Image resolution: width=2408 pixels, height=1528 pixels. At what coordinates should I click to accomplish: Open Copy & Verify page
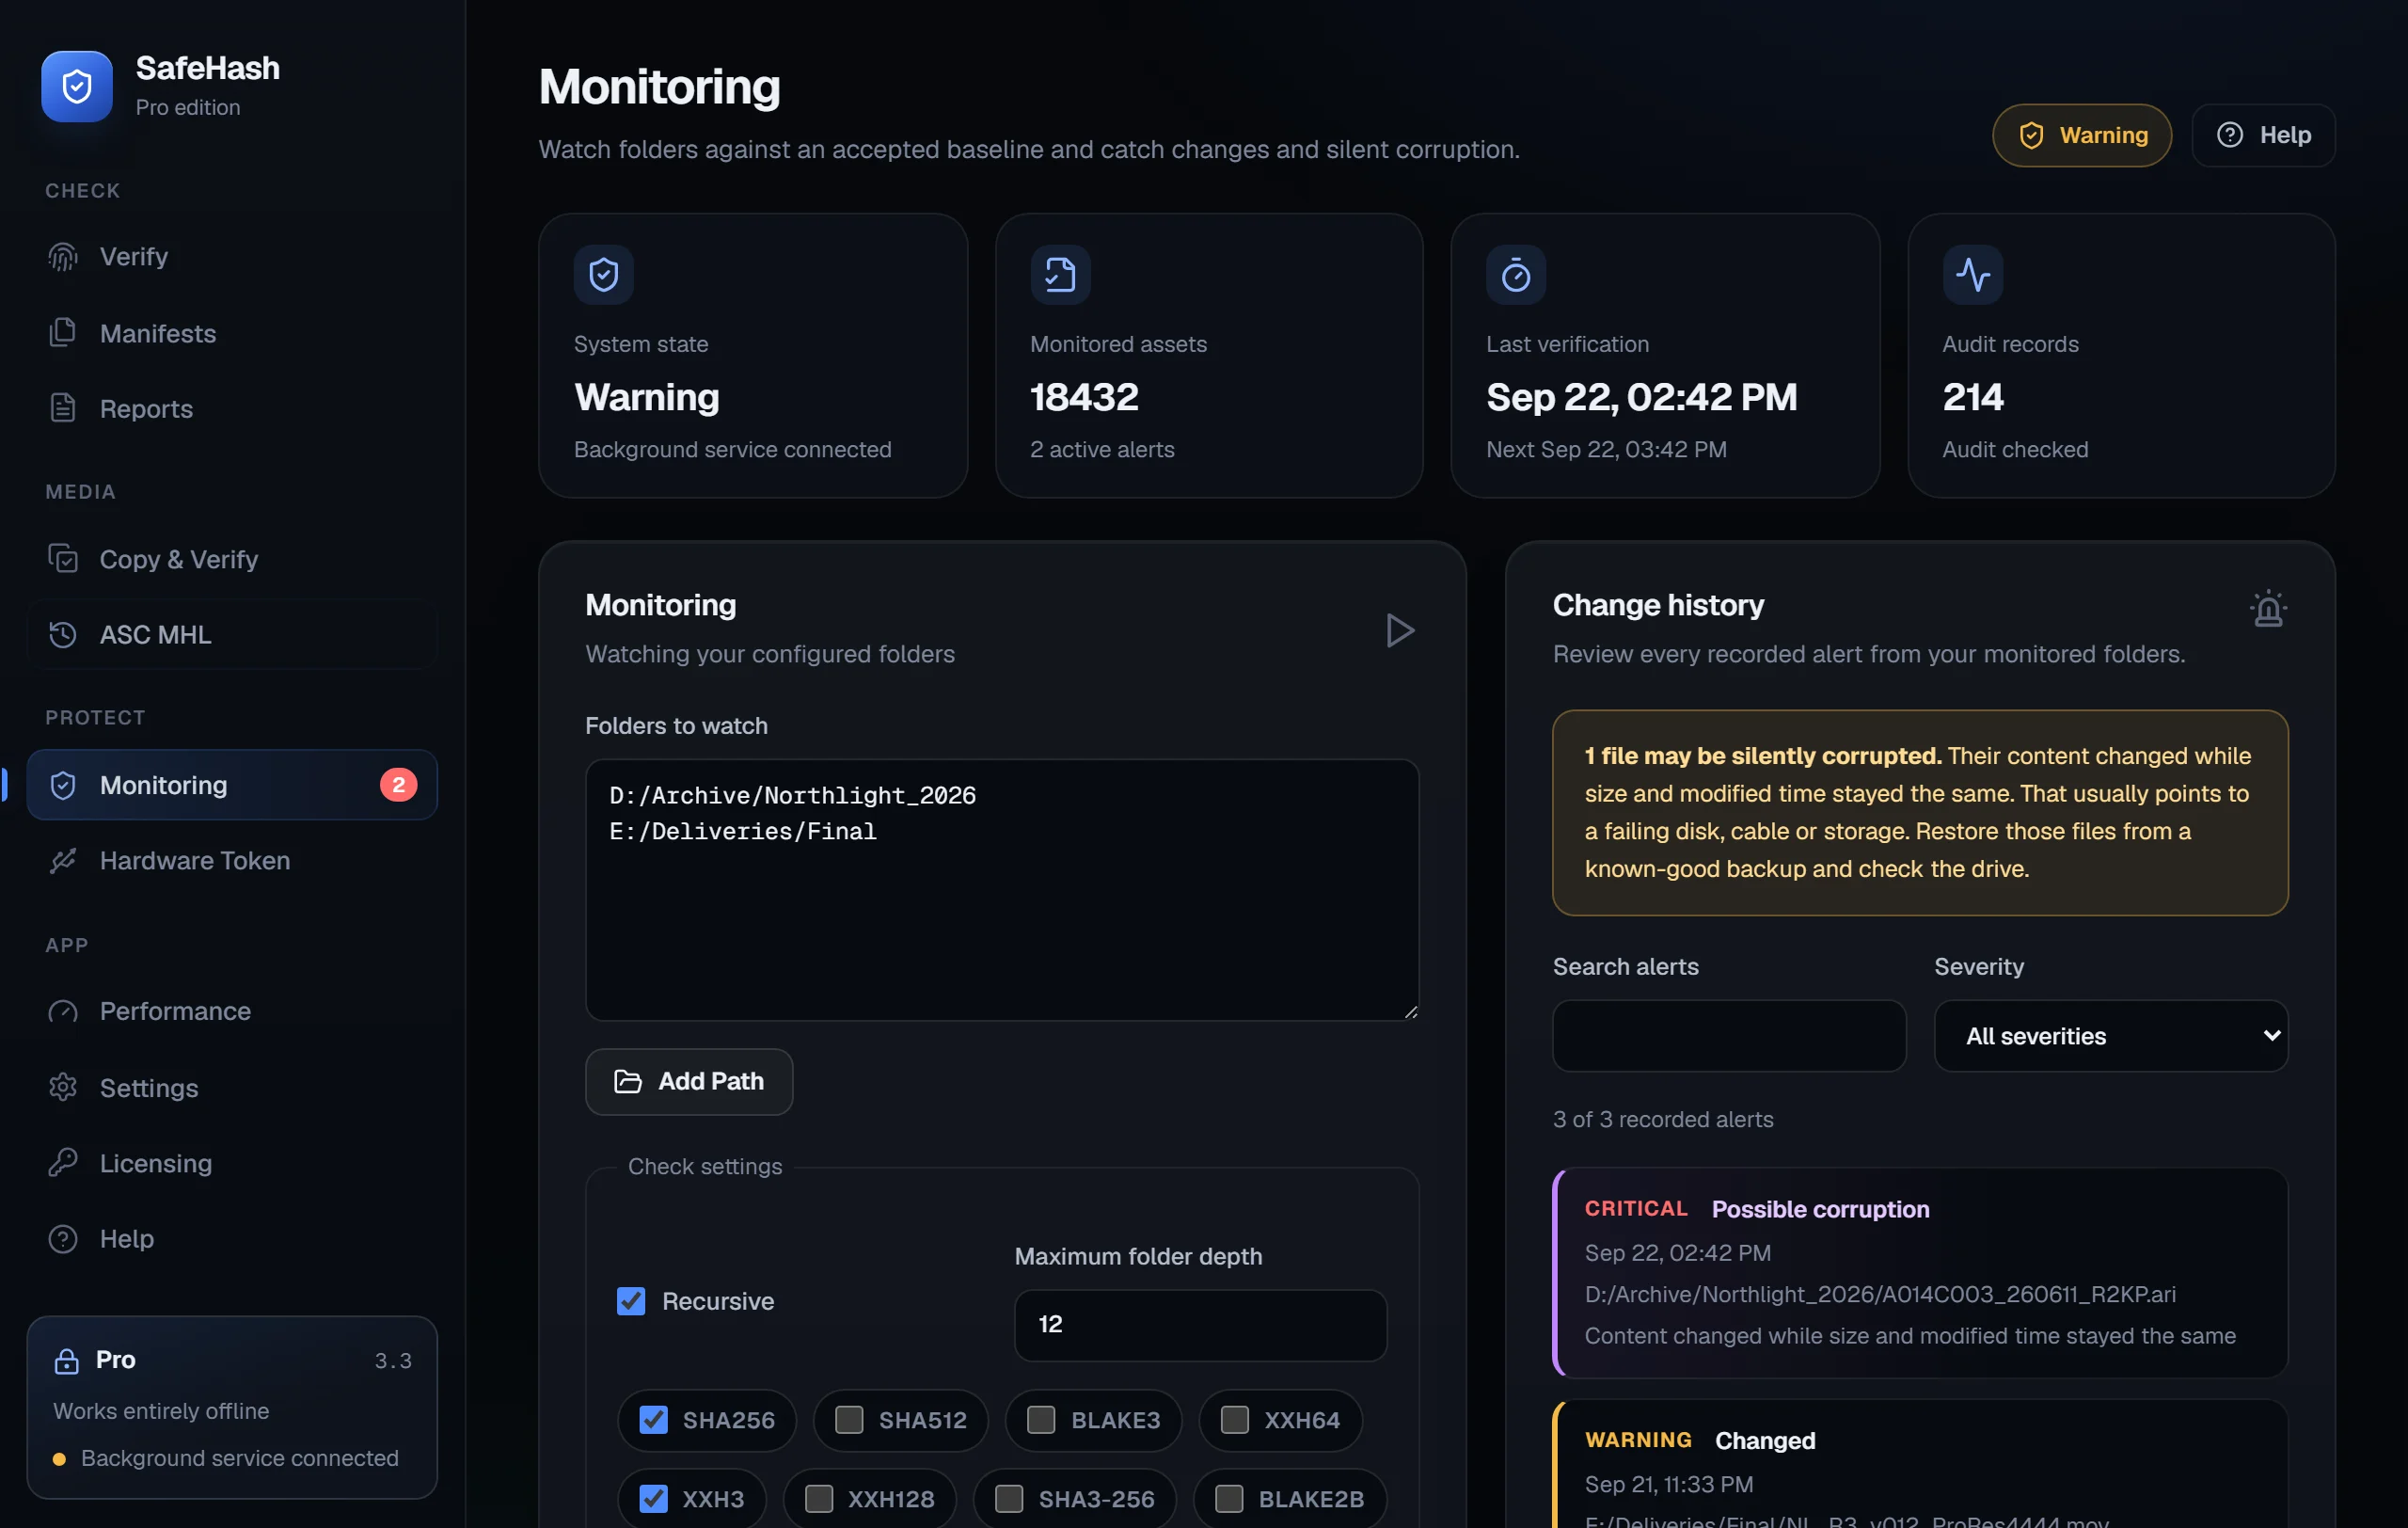point(232,559)
